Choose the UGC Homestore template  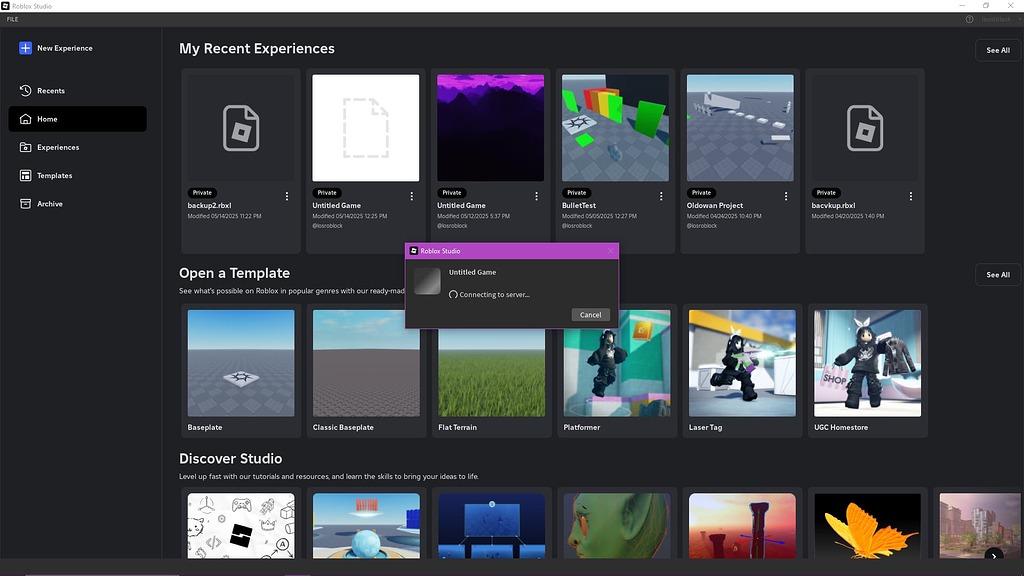click(x=868, y=370)
